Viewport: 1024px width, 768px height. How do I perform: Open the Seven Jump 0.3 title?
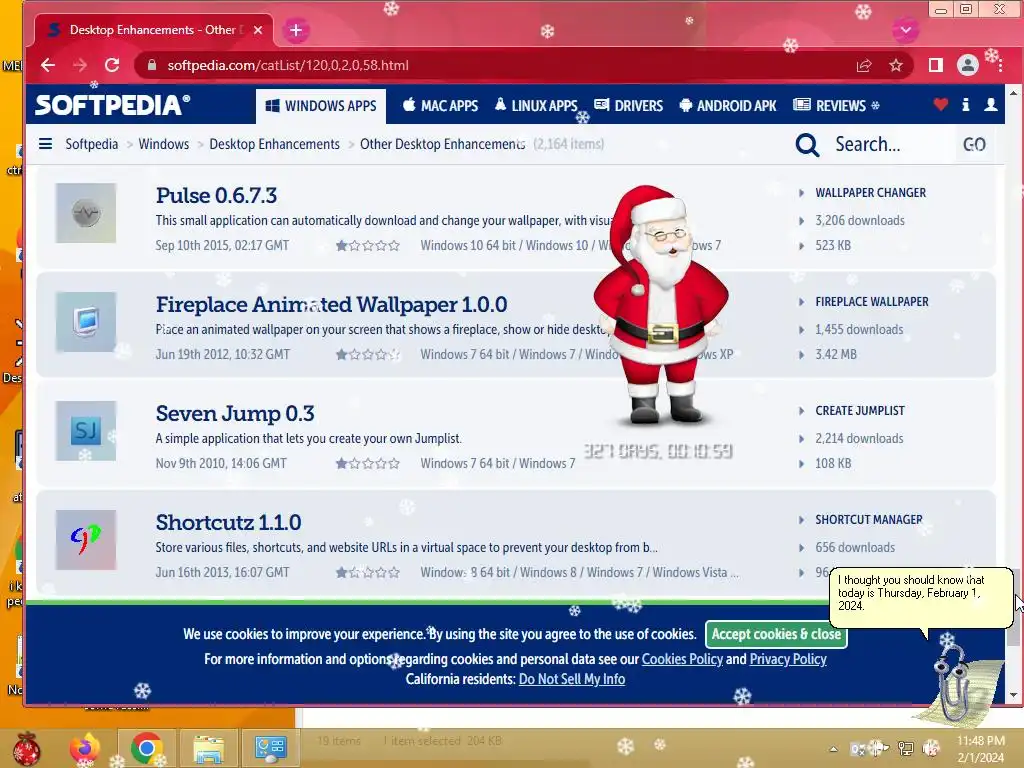(x=235, y=413)
